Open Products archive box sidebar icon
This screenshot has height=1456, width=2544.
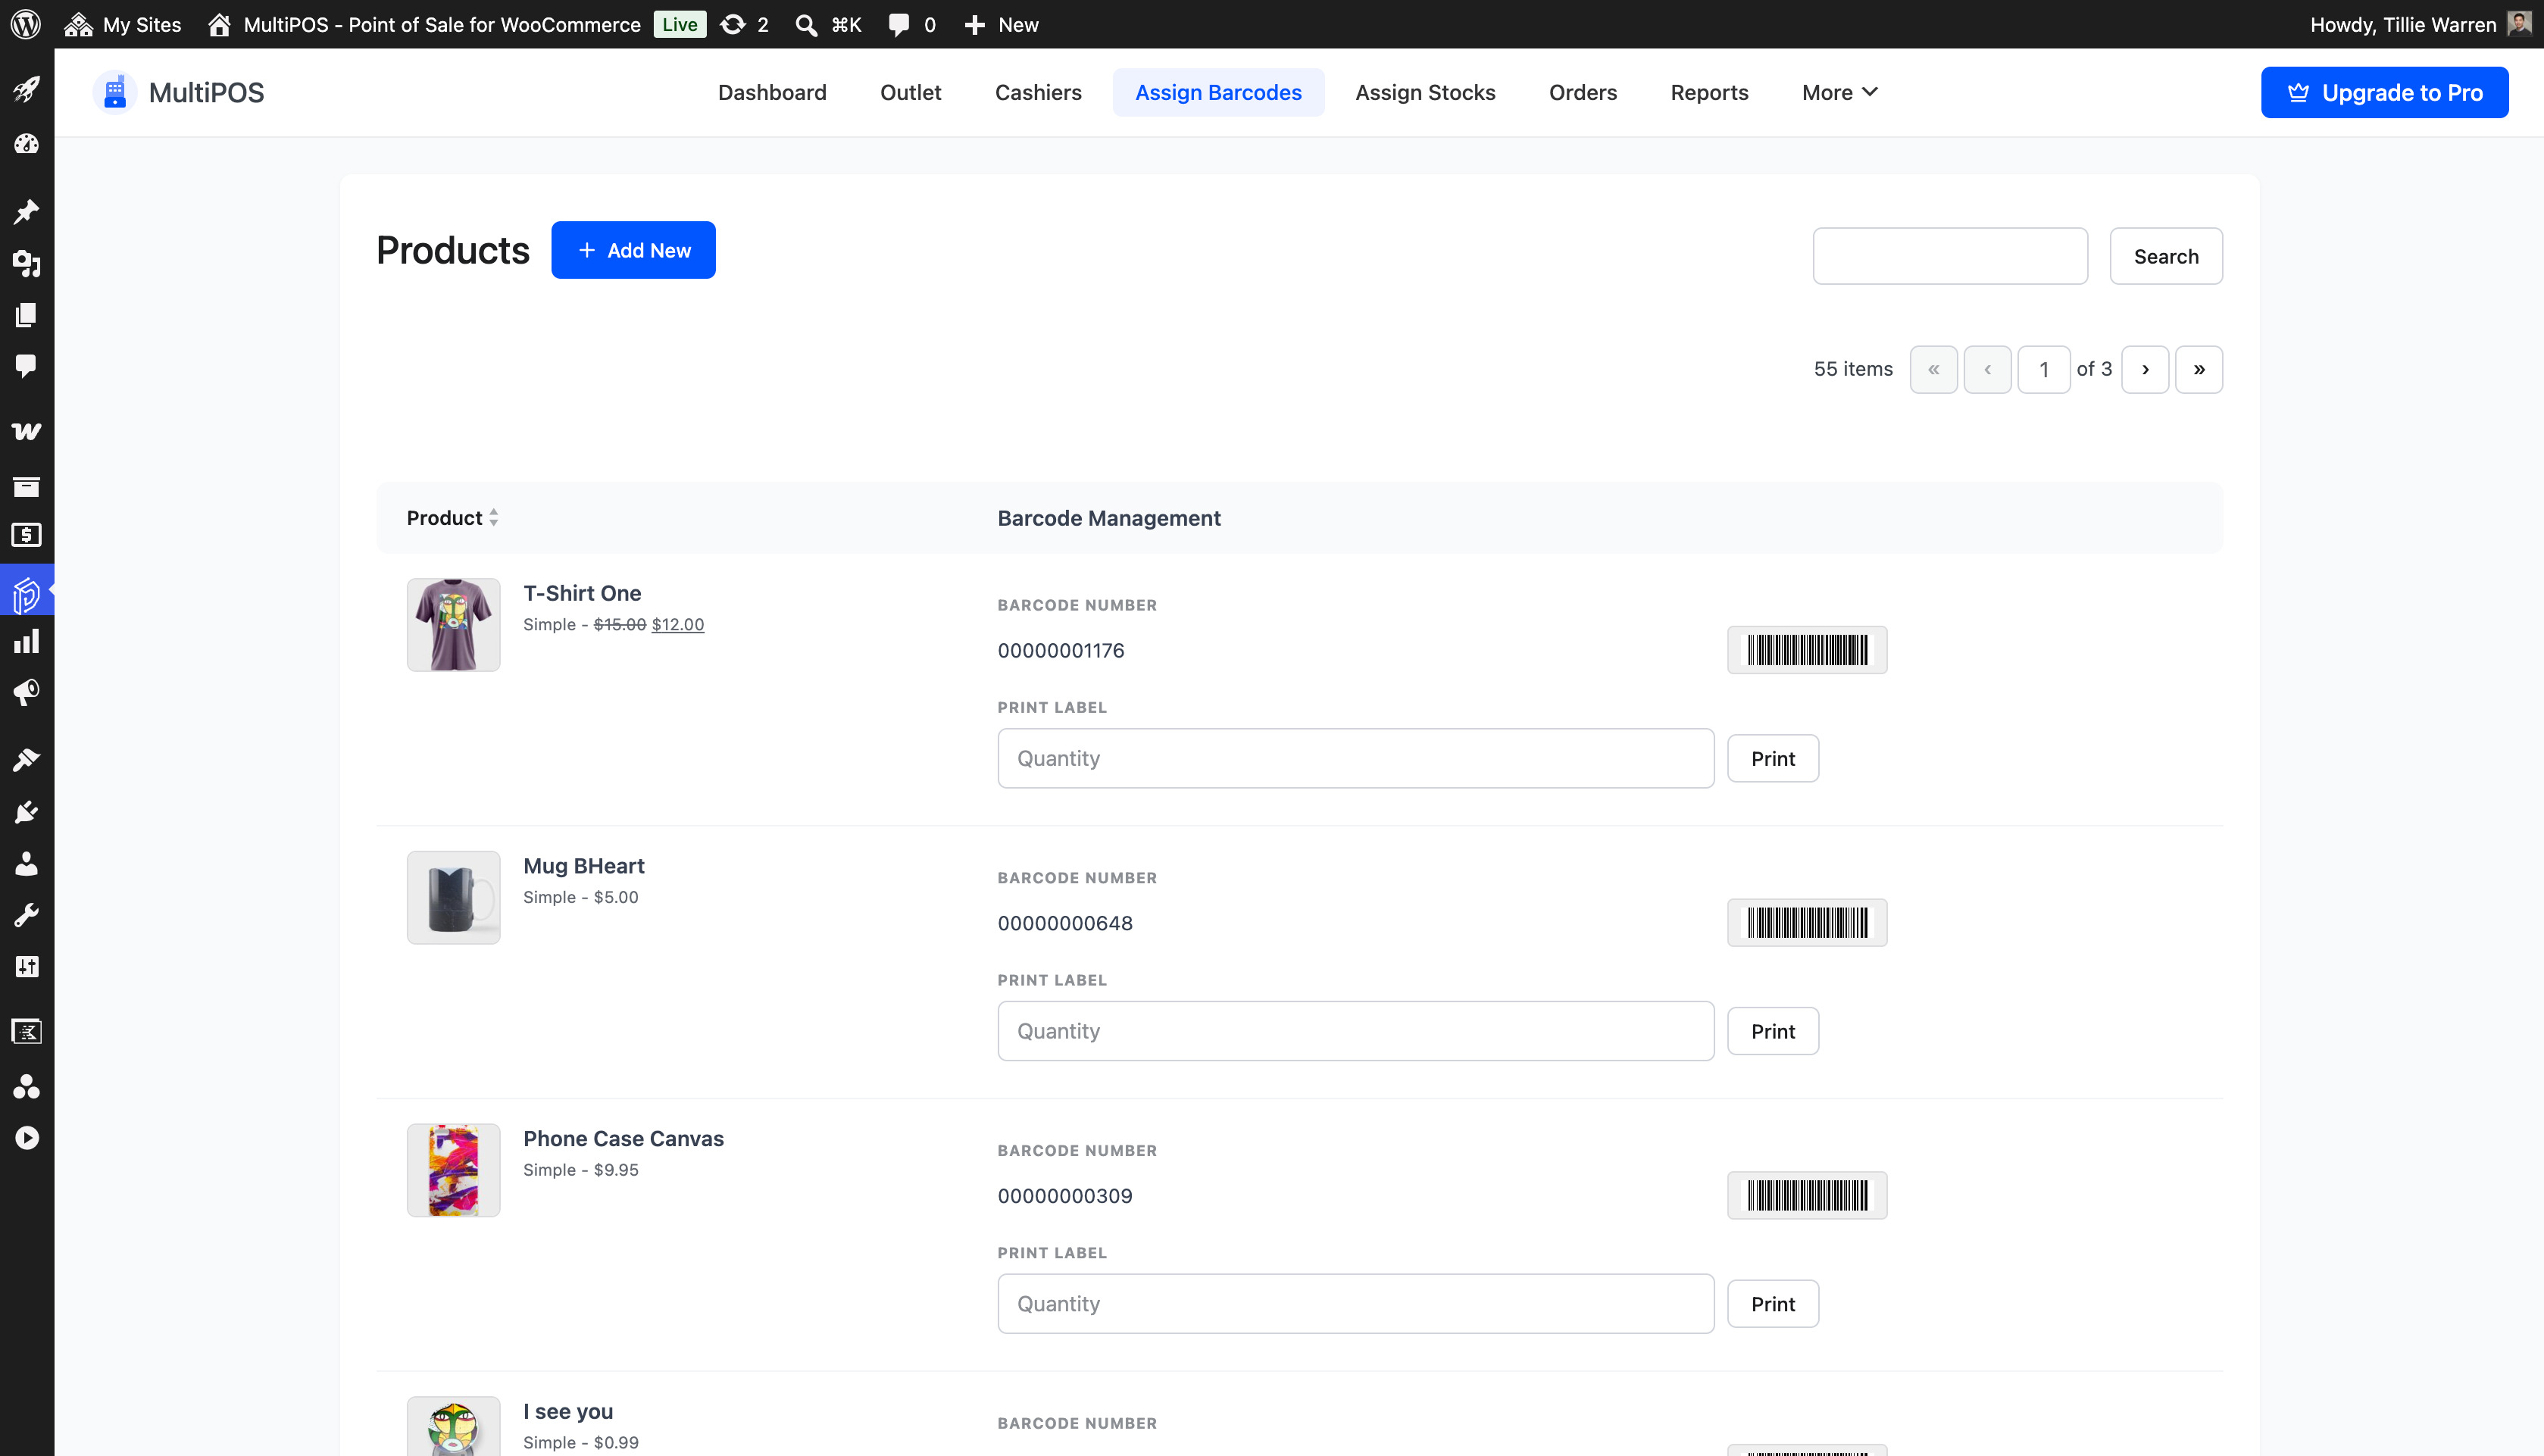pyautogui.click(x=27, y=486)
